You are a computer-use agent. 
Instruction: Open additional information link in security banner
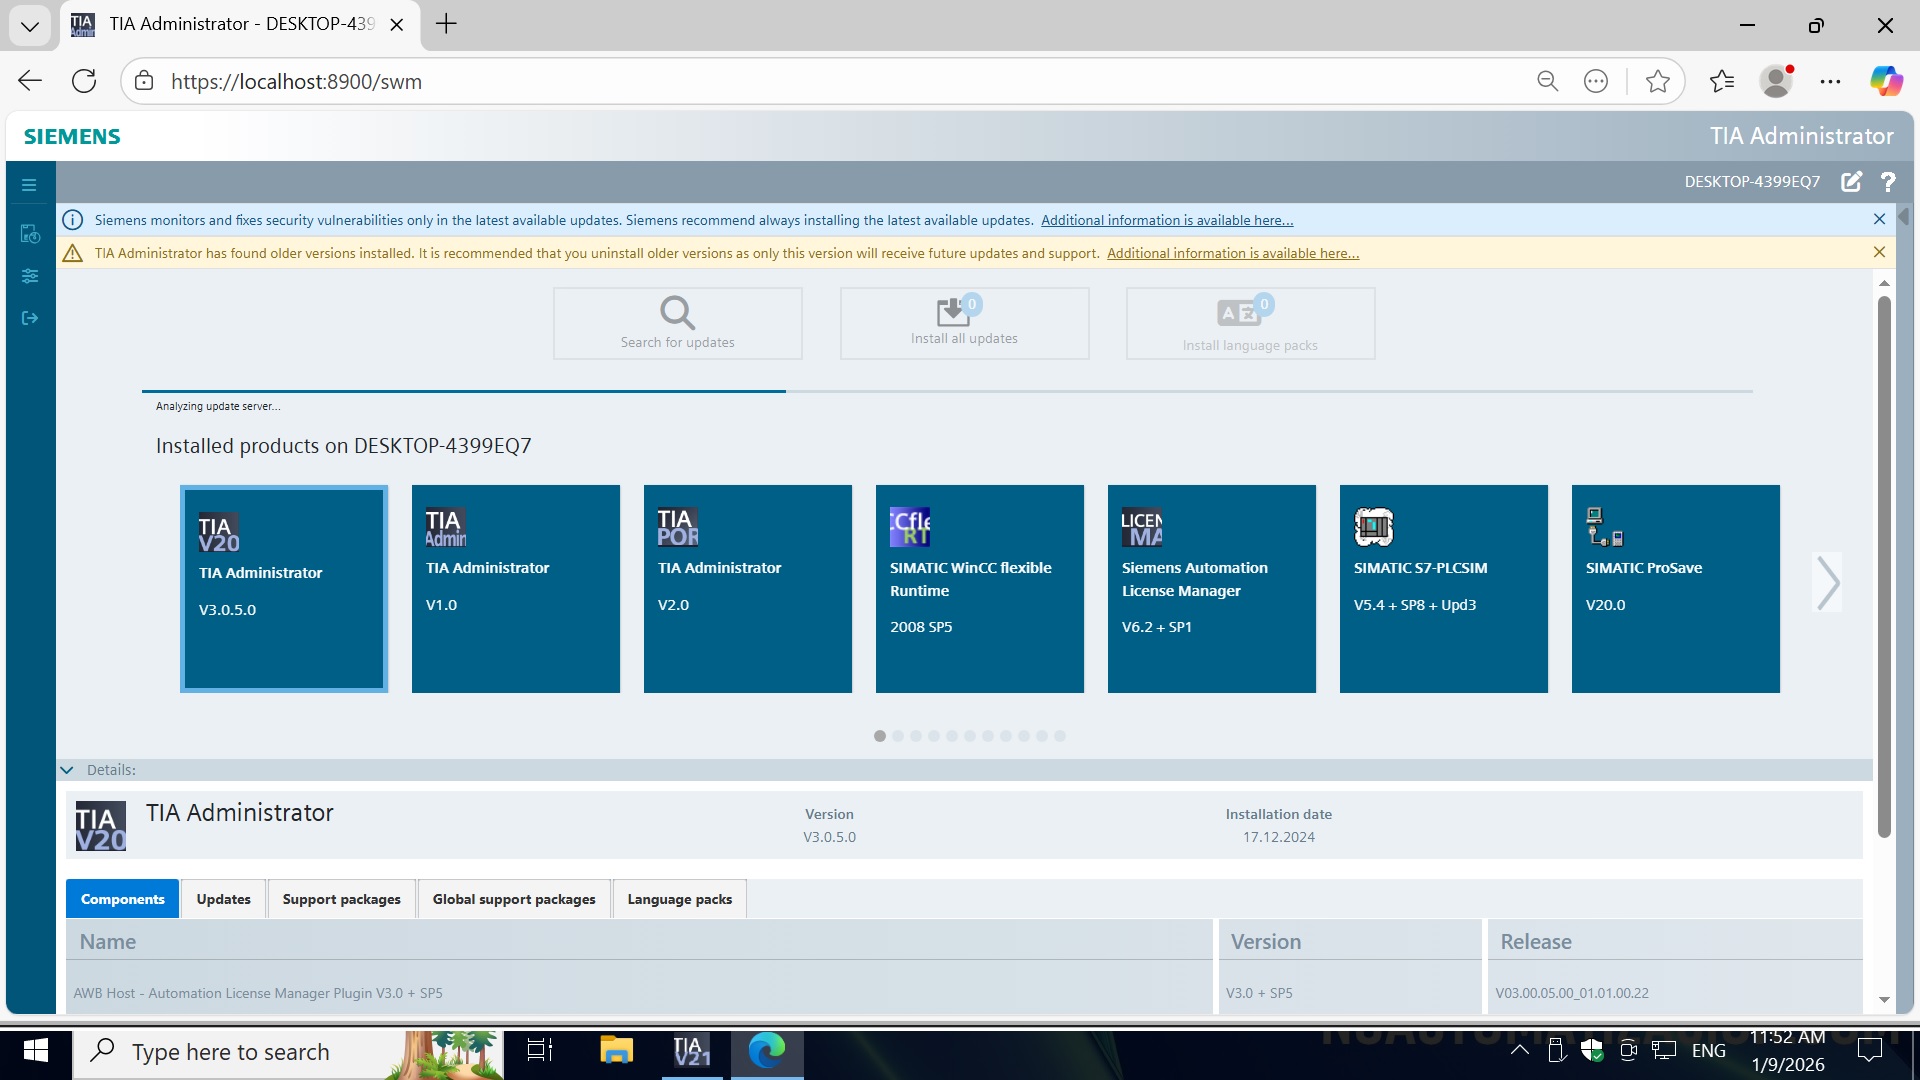click(1167, 220)
